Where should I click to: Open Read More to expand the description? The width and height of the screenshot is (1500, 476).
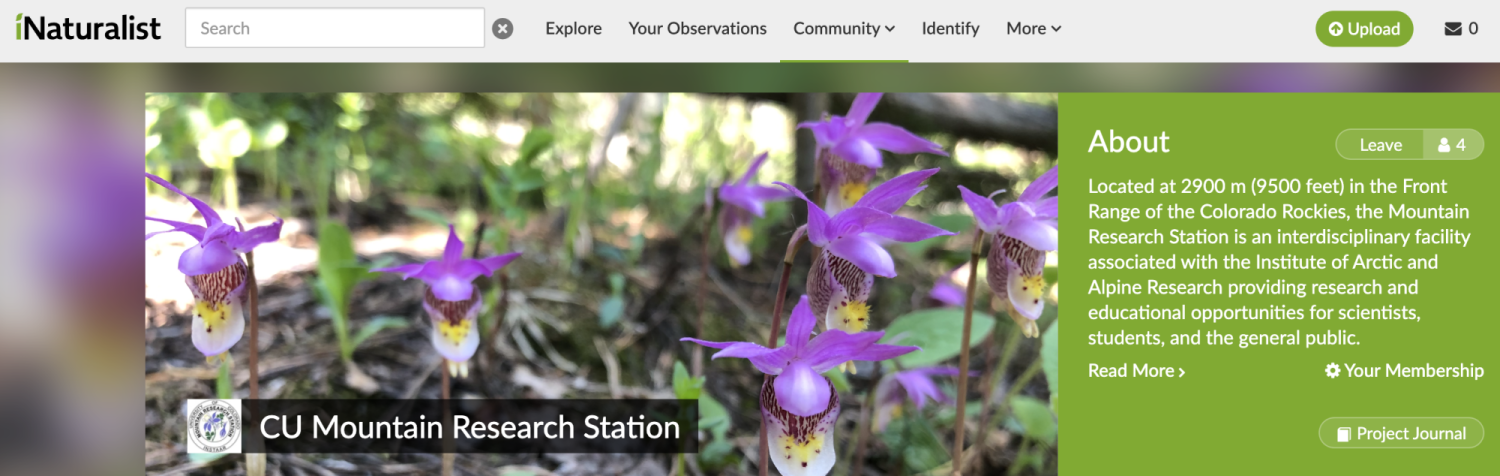[1136, 371]
